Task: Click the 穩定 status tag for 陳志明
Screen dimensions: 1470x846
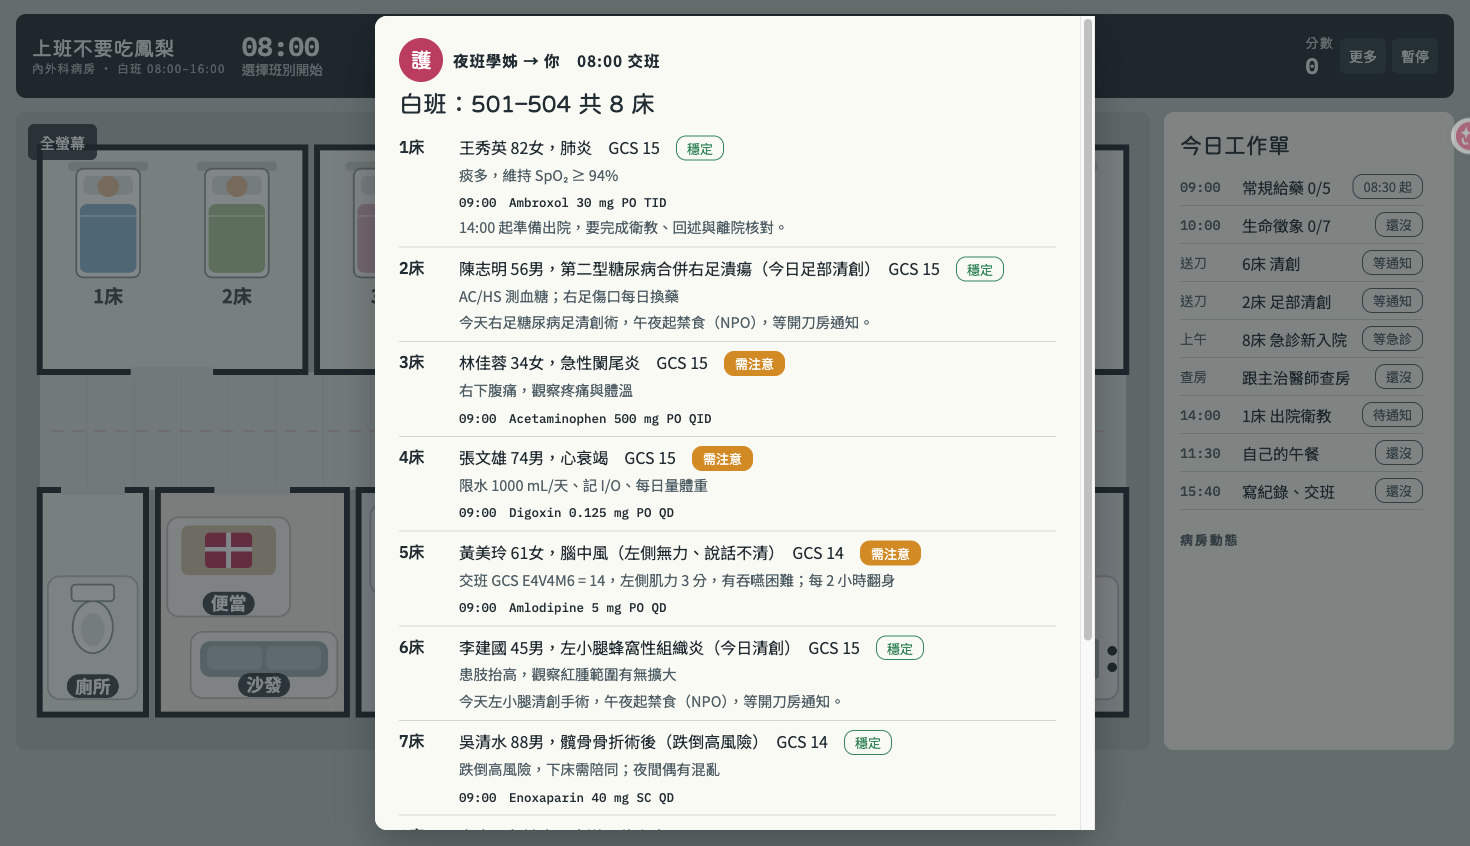Action: click(x=980, y=270)
